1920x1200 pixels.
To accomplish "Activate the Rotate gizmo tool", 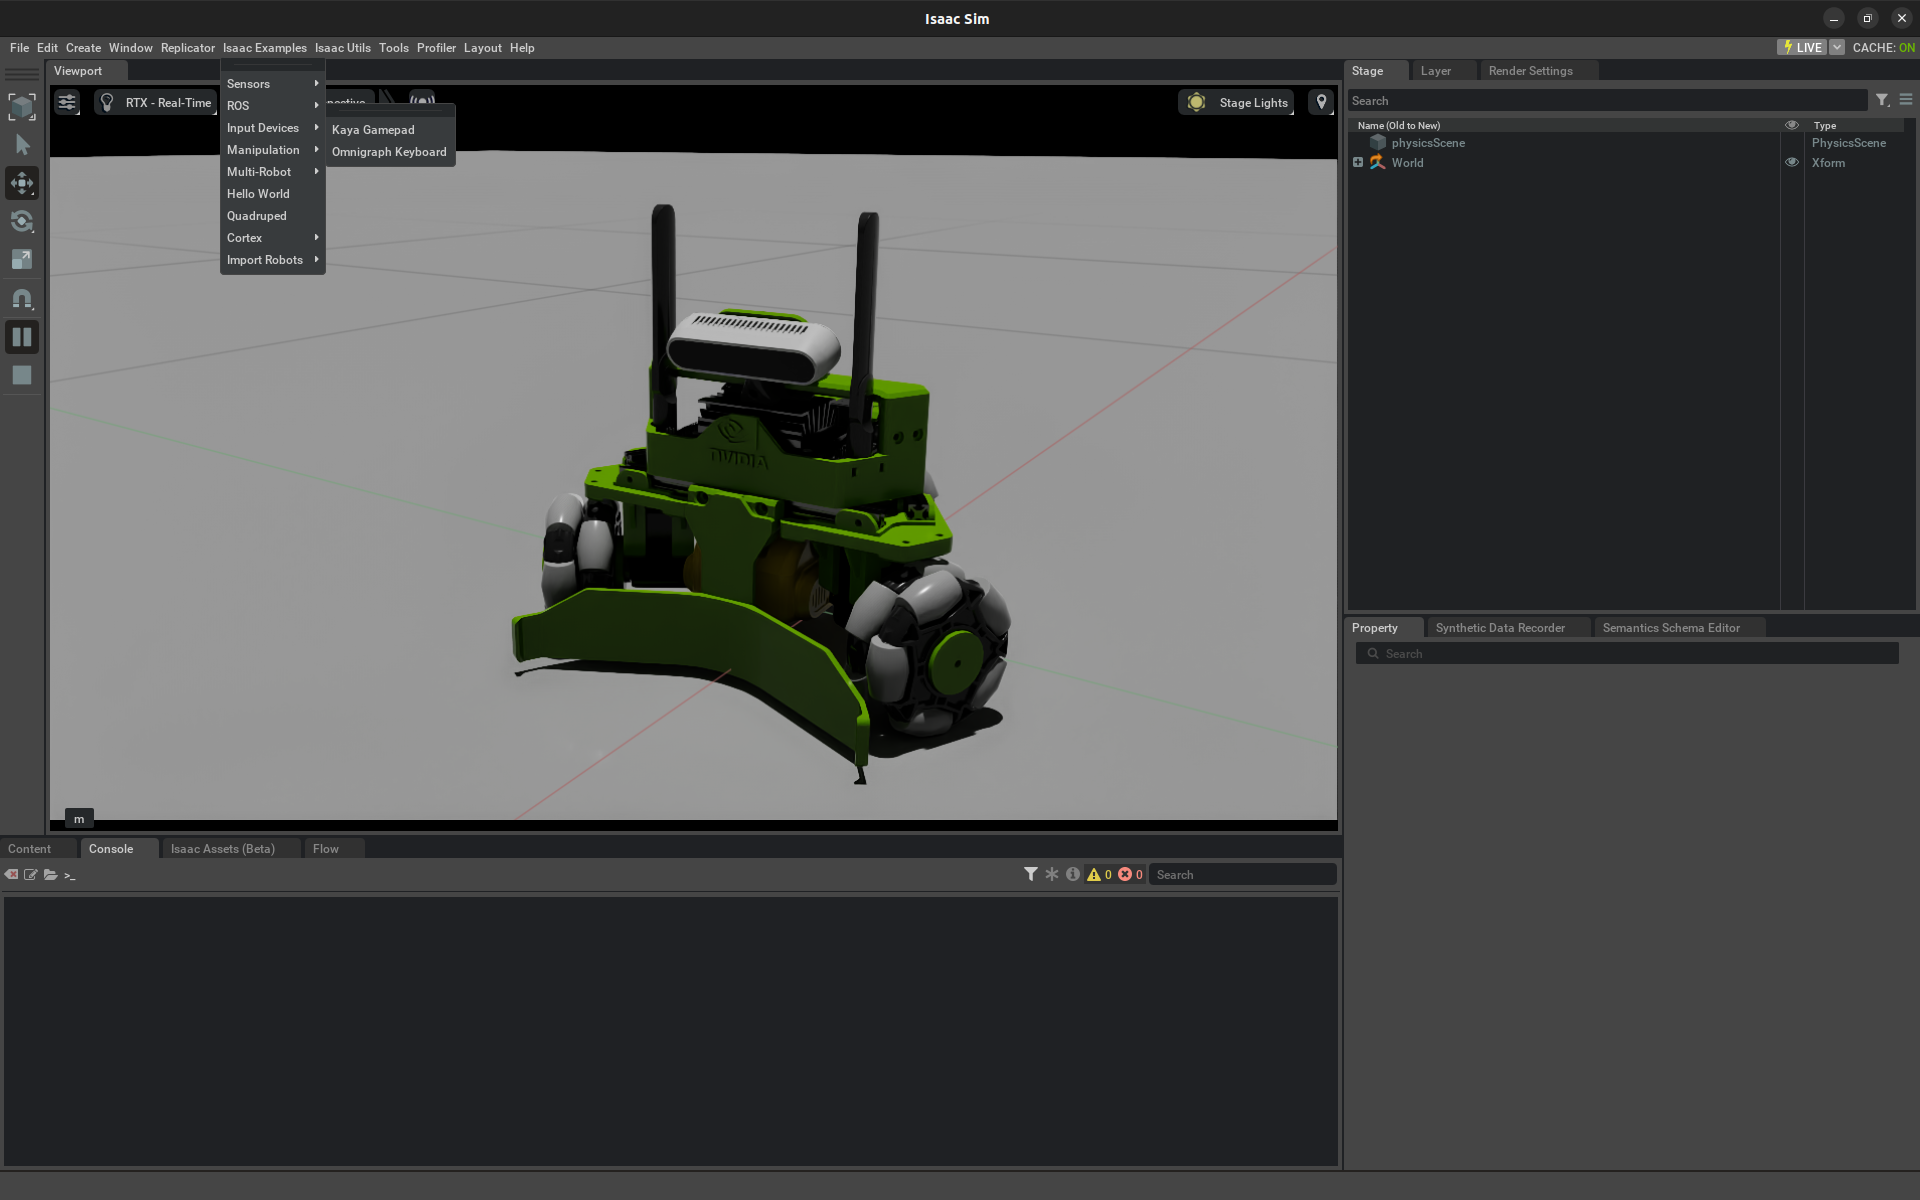I will pyautogui.click(x=22, y=221).
